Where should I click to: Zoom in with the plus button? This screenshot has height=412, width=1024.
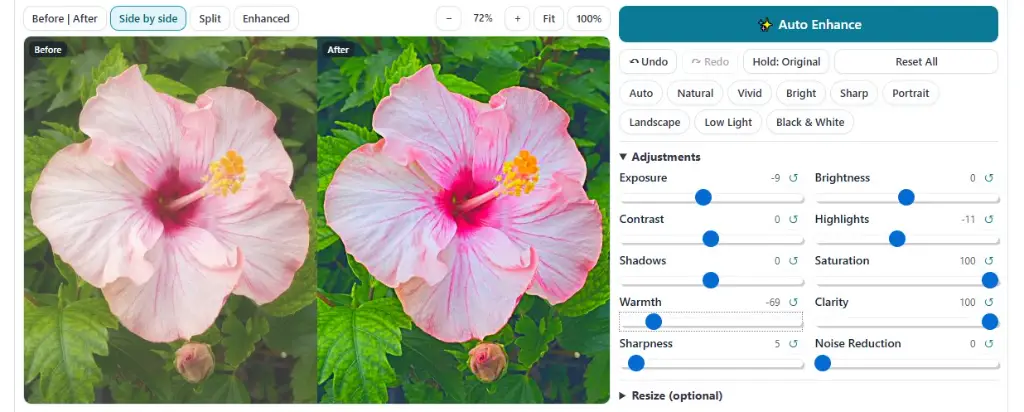517,18
